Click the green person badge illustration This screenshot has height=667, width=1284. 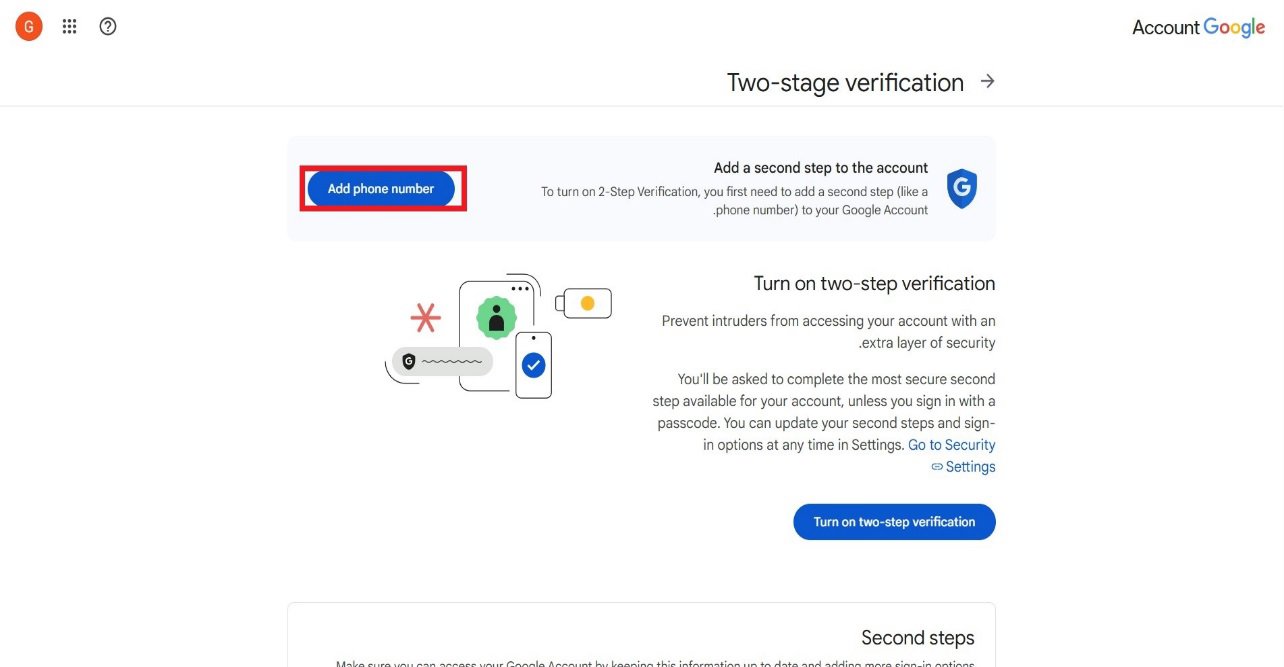[496, 319]
